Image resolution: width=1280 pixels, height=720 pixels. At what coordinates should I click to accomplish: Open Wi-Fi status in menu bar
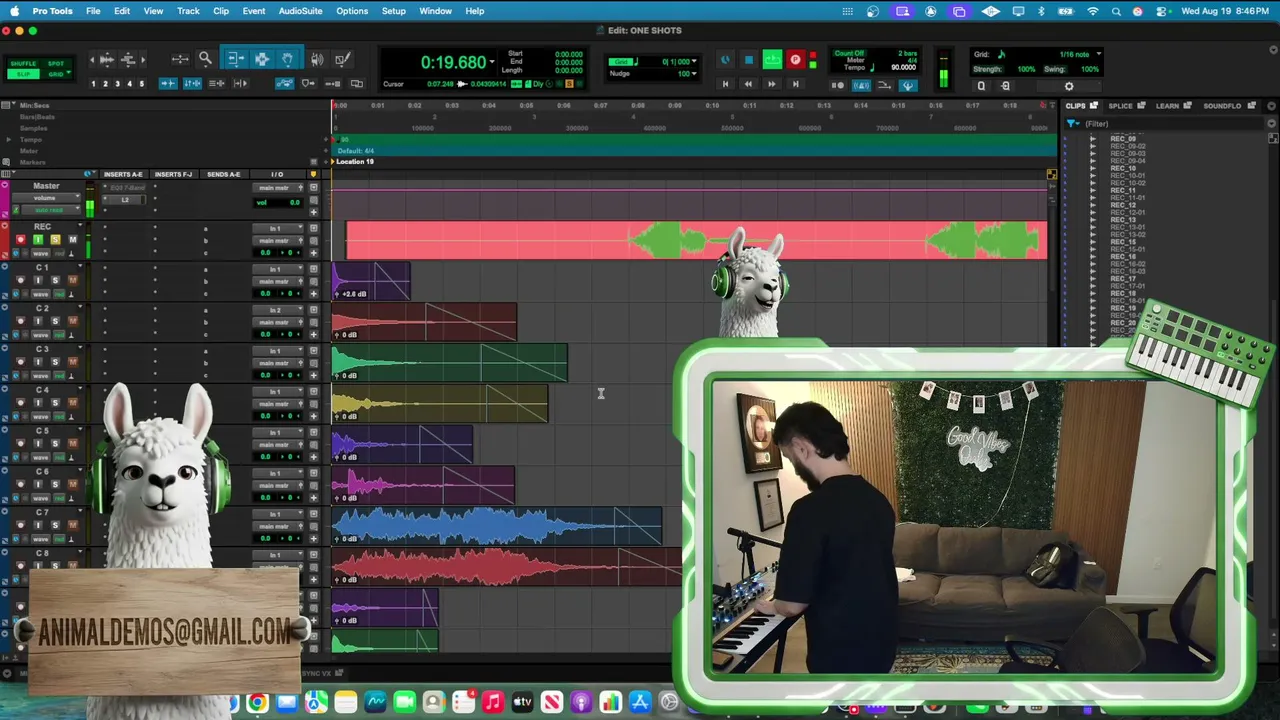coord(1092,11)
